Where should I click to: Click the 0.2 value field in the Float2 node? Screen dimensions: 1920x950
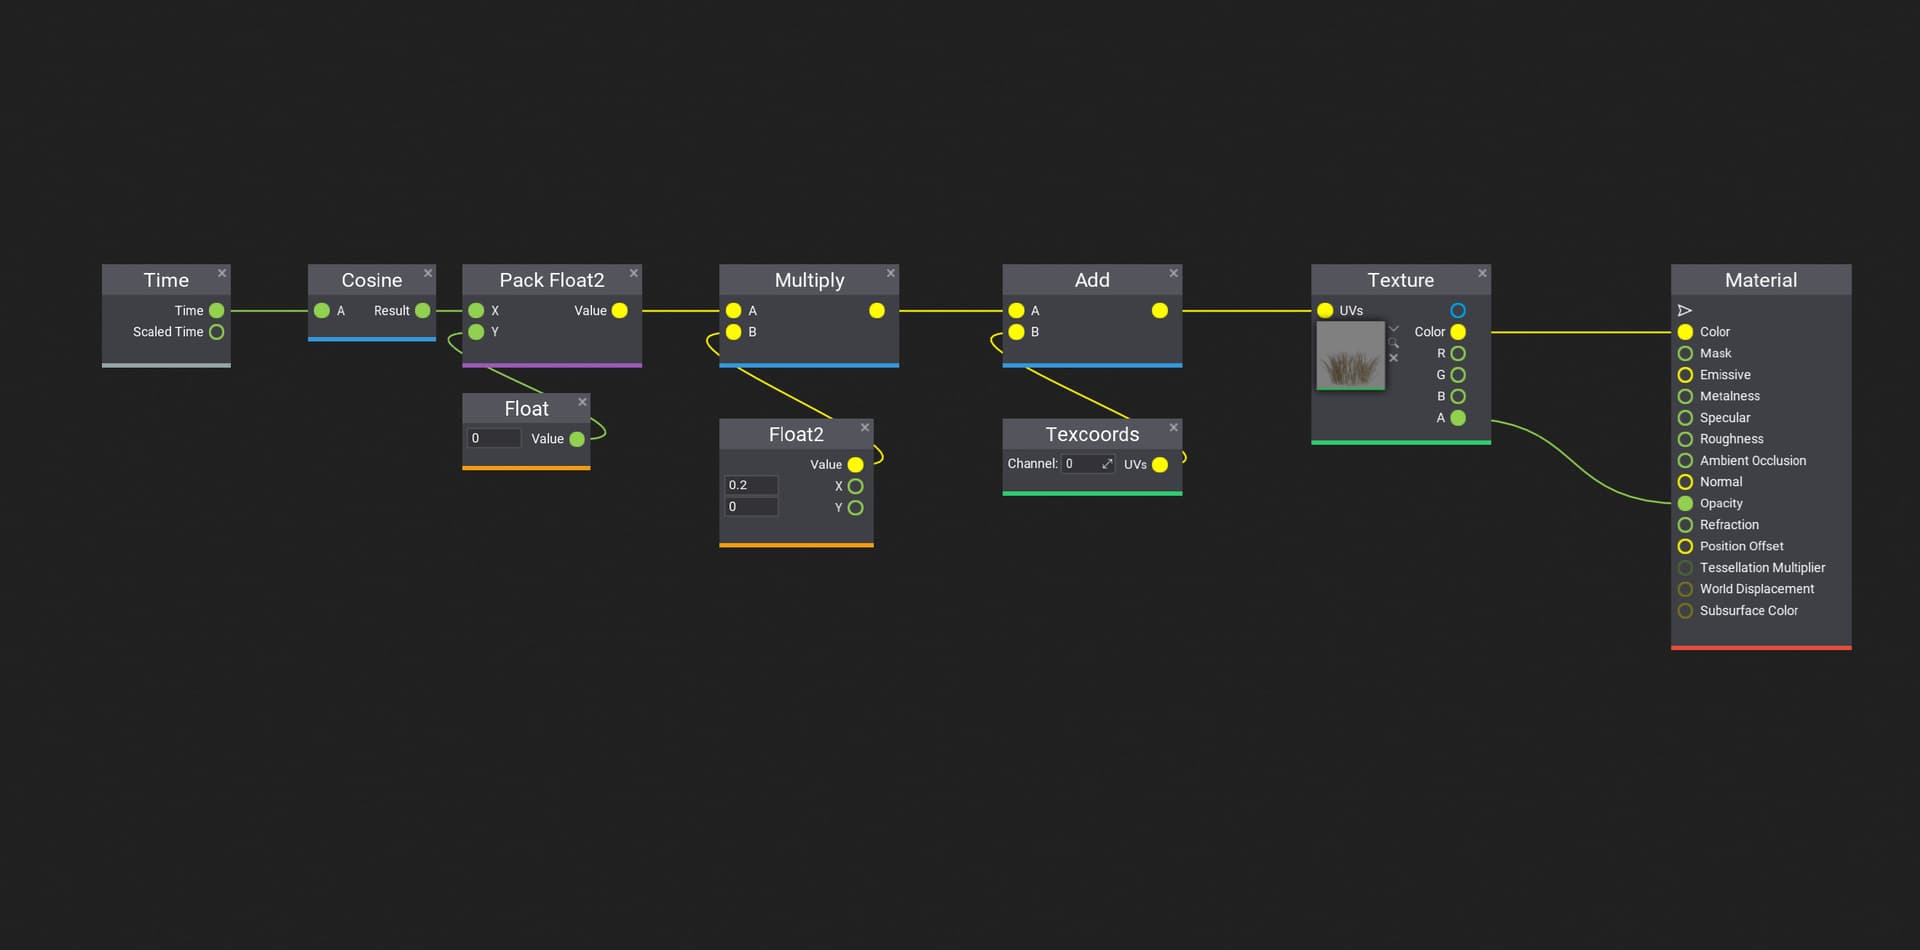(751, 485)
